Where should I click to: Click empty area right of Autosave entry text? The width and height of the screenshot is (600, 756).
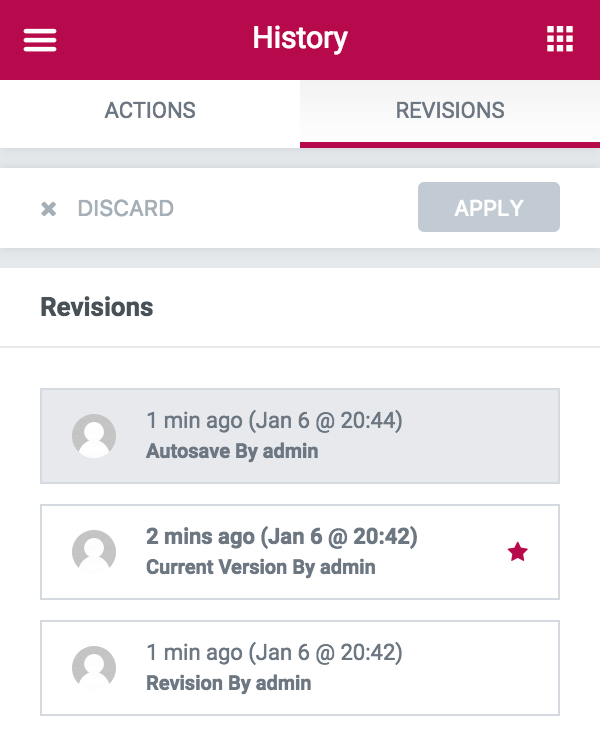pyautogui.click(x=480, y=436)
